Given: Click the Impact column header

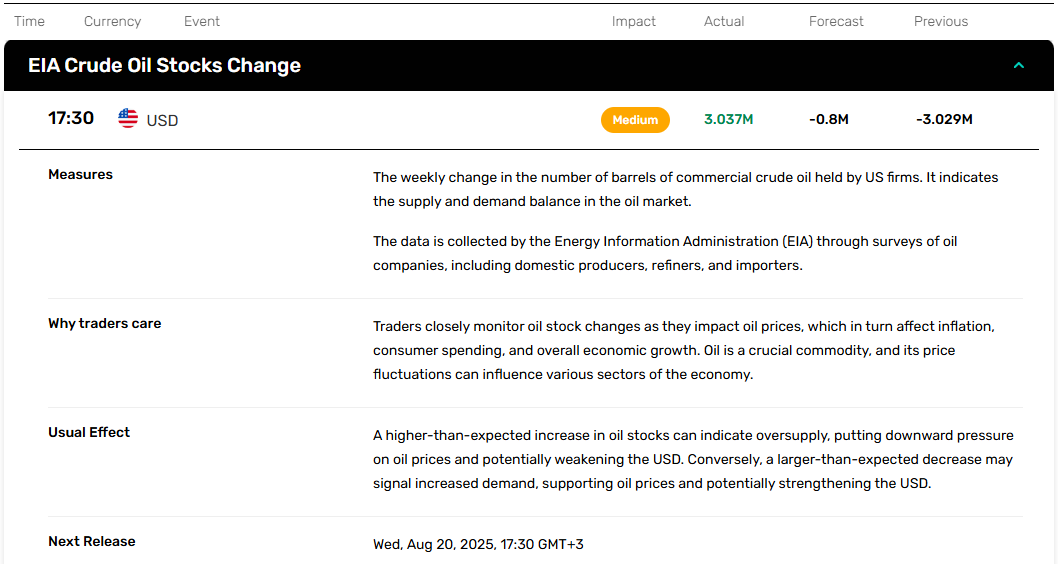Looking at the screenshot, I should 634,22.
